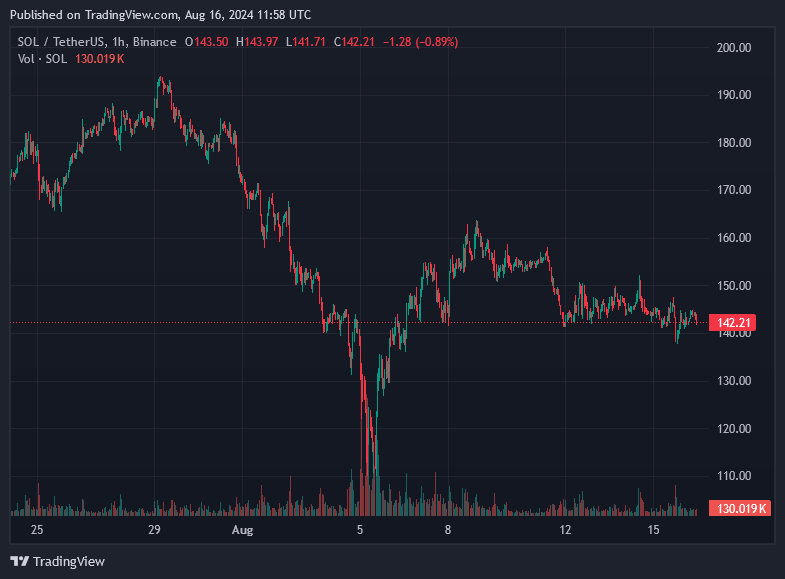Viewport: 785px width, 579px height.
Task: Click the 12 date label on time axis
Action: [x=565, y=529]
